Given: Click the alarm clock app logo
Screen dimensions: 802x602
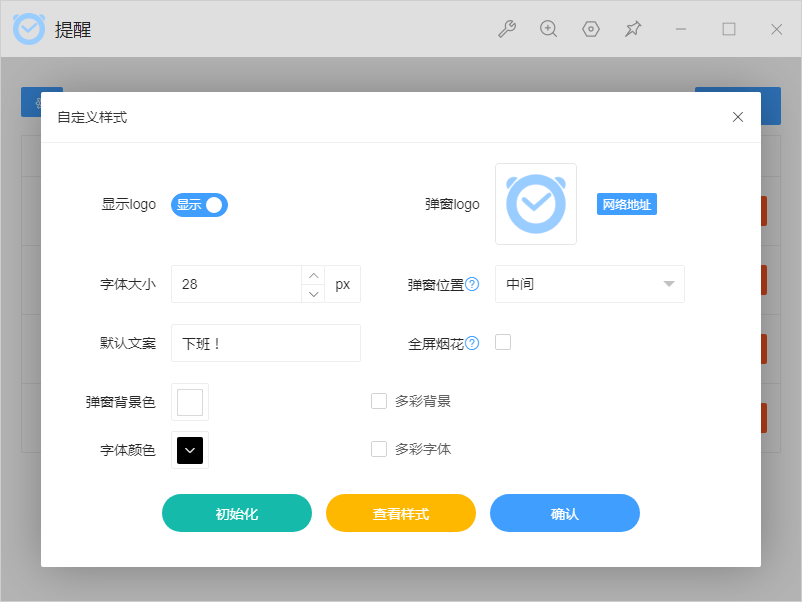Looking at the screenshot, I should tap(29, 29).
